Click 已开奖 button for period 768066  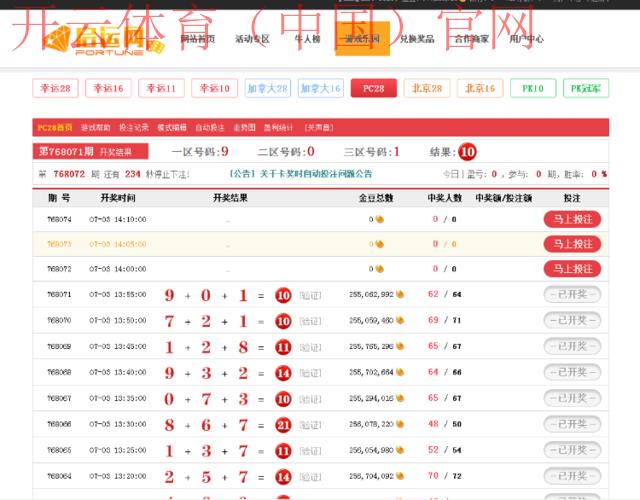(x=572, y=424)
